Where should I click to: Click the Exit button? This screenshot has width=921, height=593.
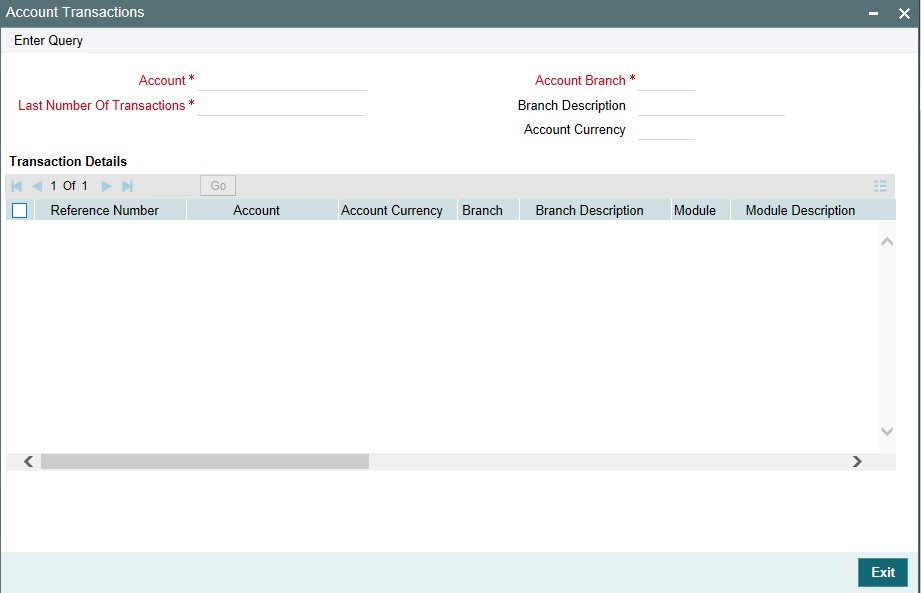coord(883,572)
